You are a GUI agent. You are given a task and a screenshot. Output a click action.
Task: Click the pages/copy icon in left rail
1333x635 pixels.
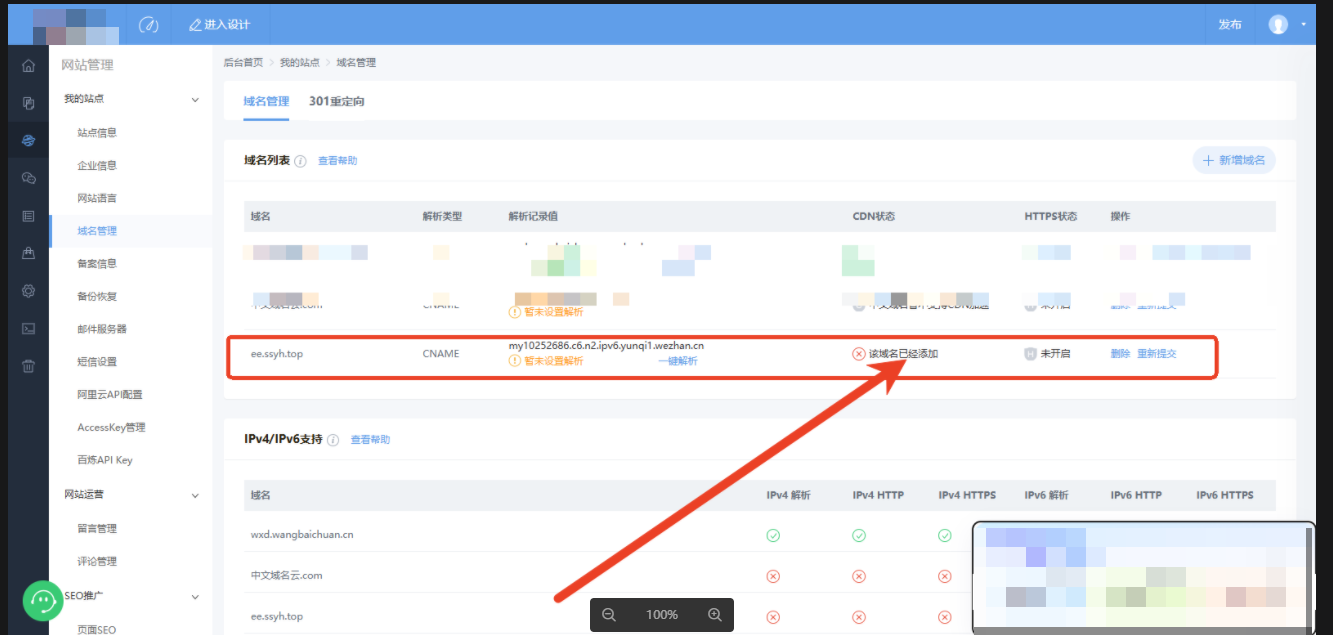pos(28,103)
